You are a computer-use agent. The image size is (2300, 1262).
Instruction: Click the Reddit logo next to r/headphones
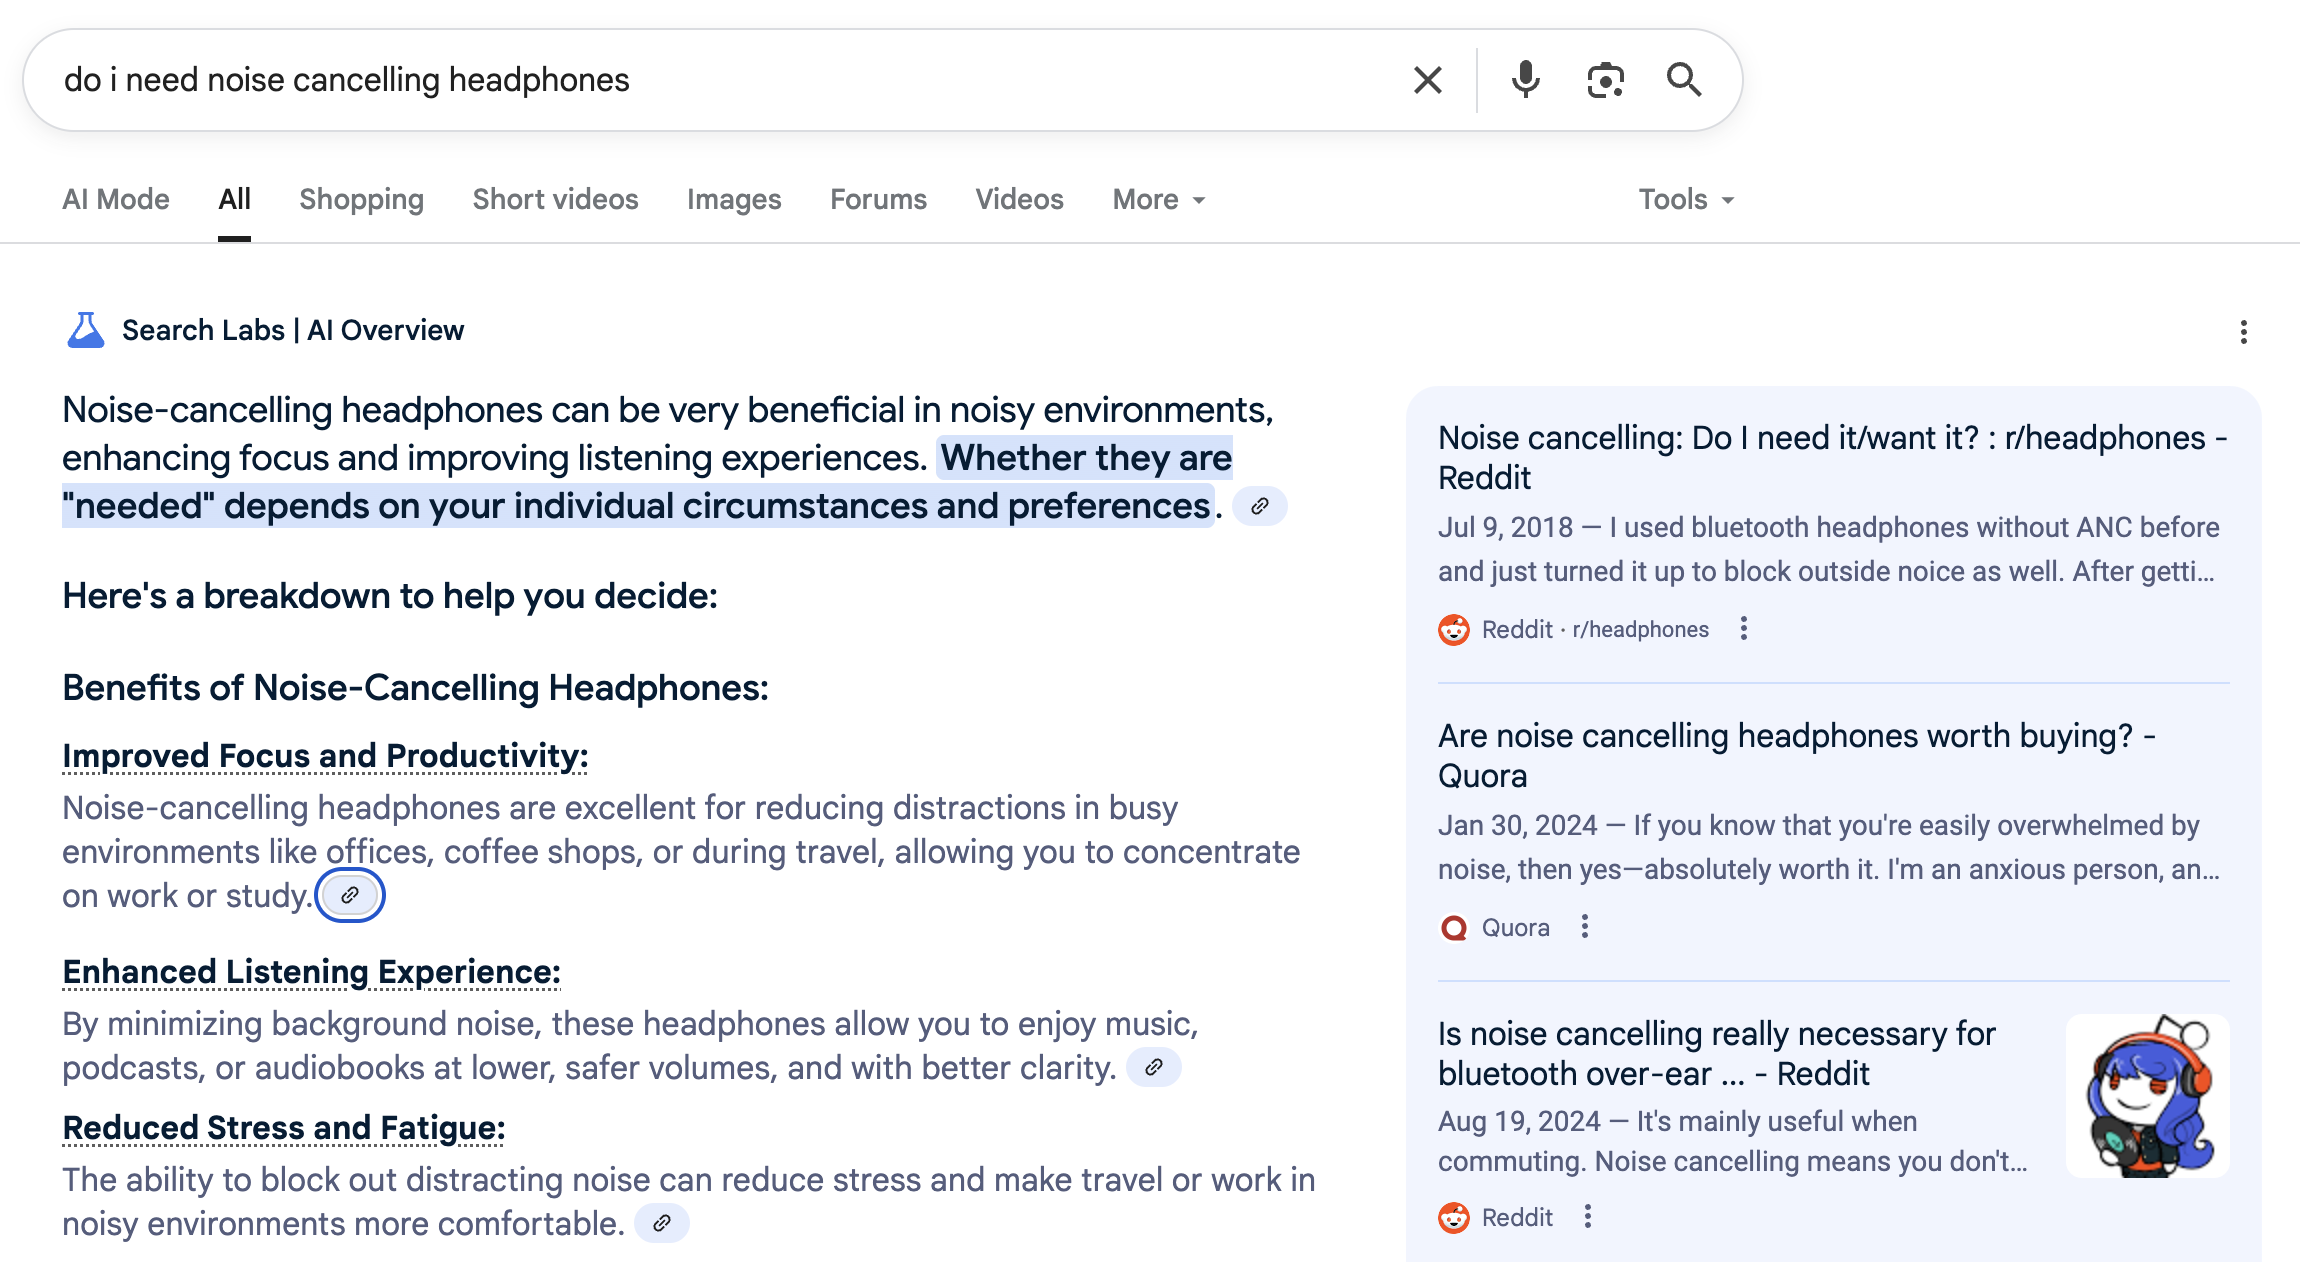1455,629
